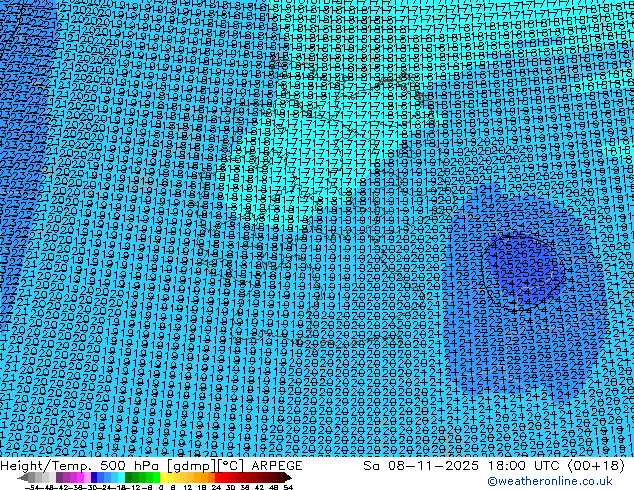This screenshot has height=490, width=634.
Task: Click the bright red 24 legend swatch
Action: [x=218, y=477]
